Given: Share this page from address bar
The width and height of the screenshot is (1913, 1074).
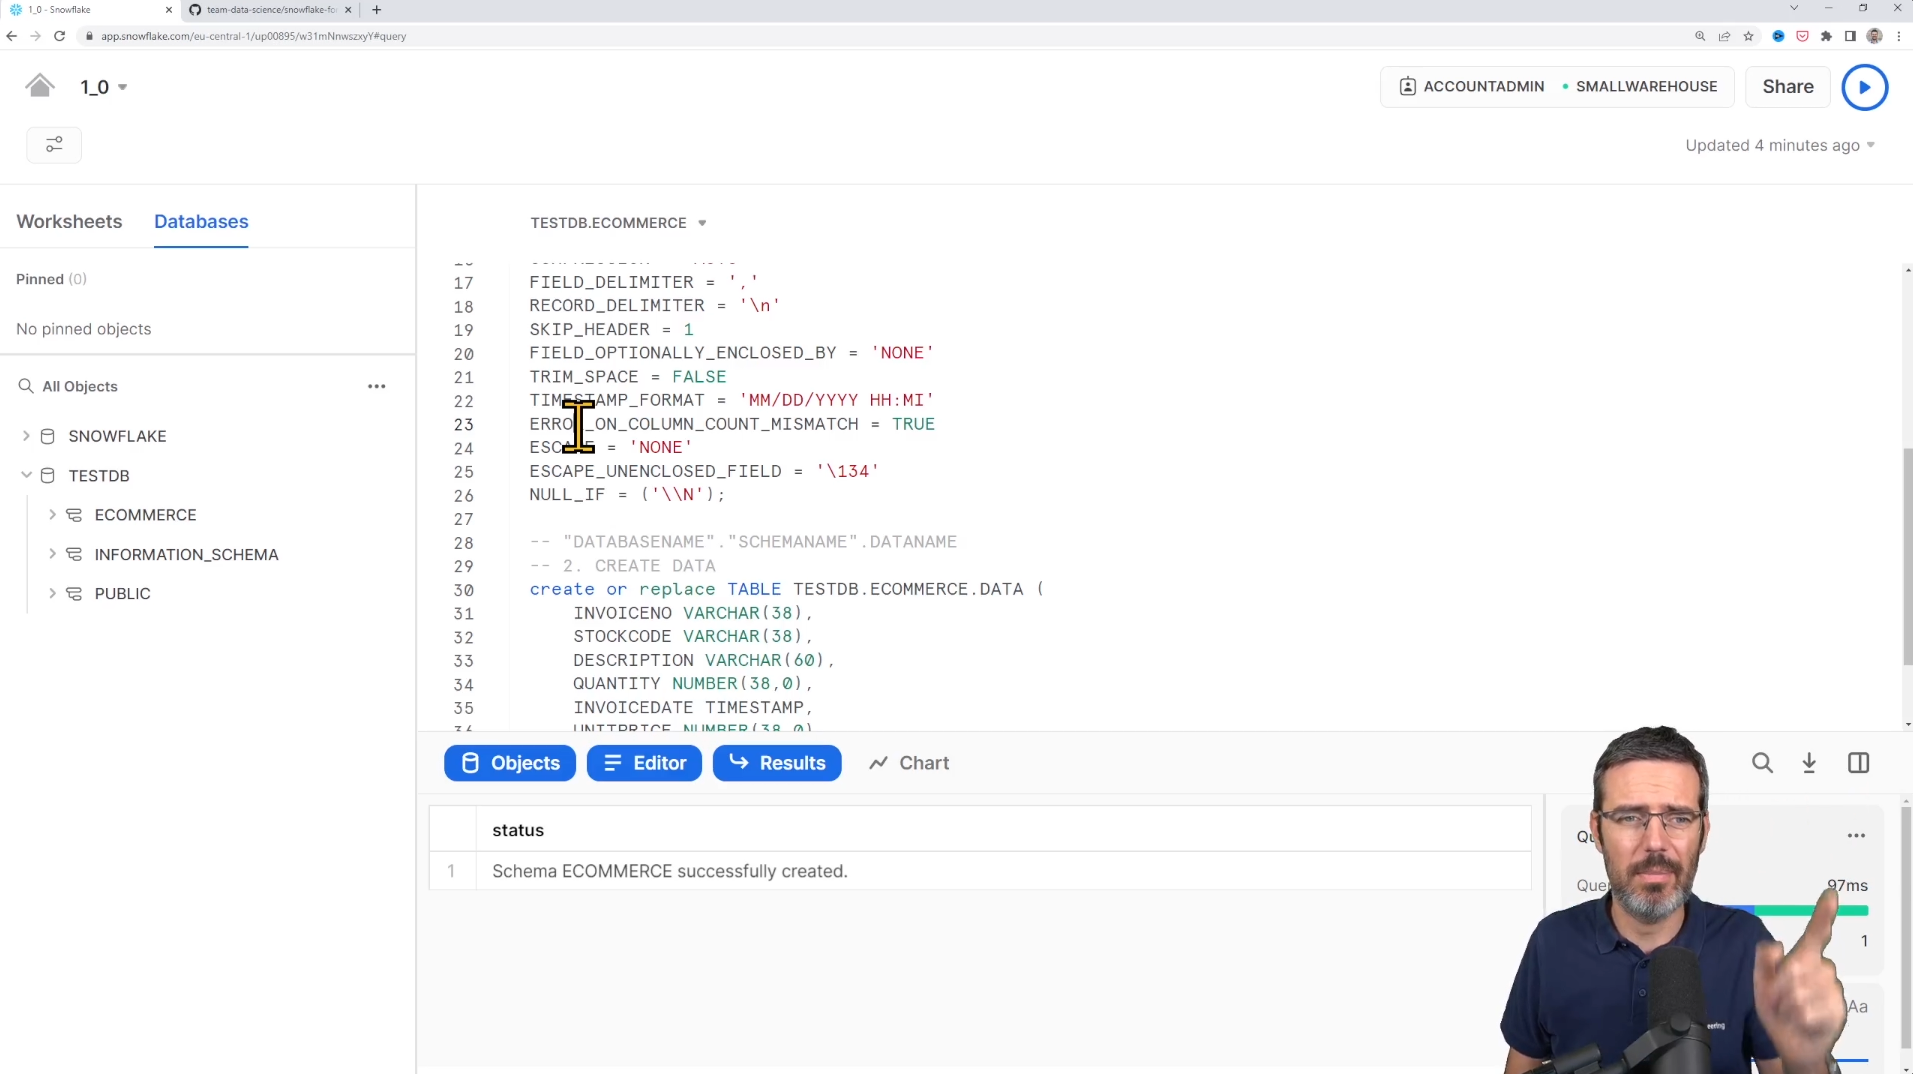Looking at the screenshot, I should click(1725, 36).
